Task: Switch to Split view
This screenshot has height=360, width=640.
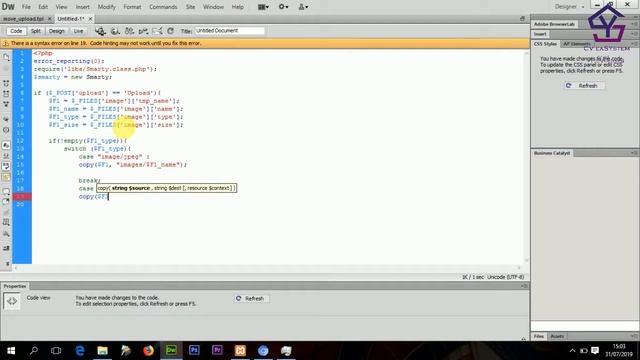Action: [36, 31]
